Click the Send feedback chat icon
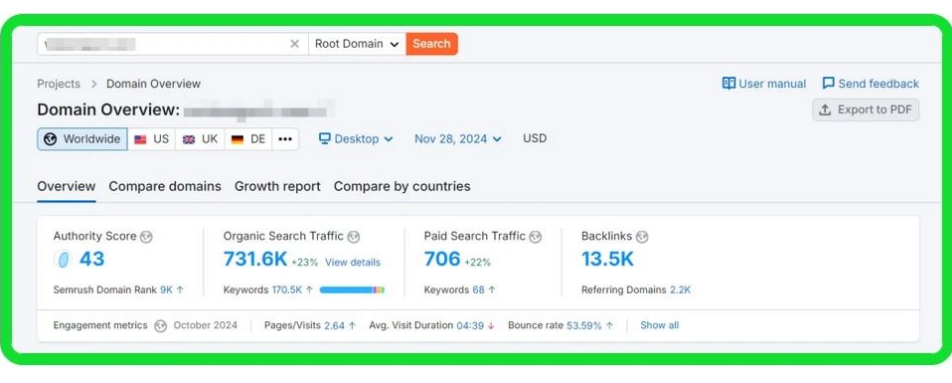 pyautogui.click(x=829, y=83)
